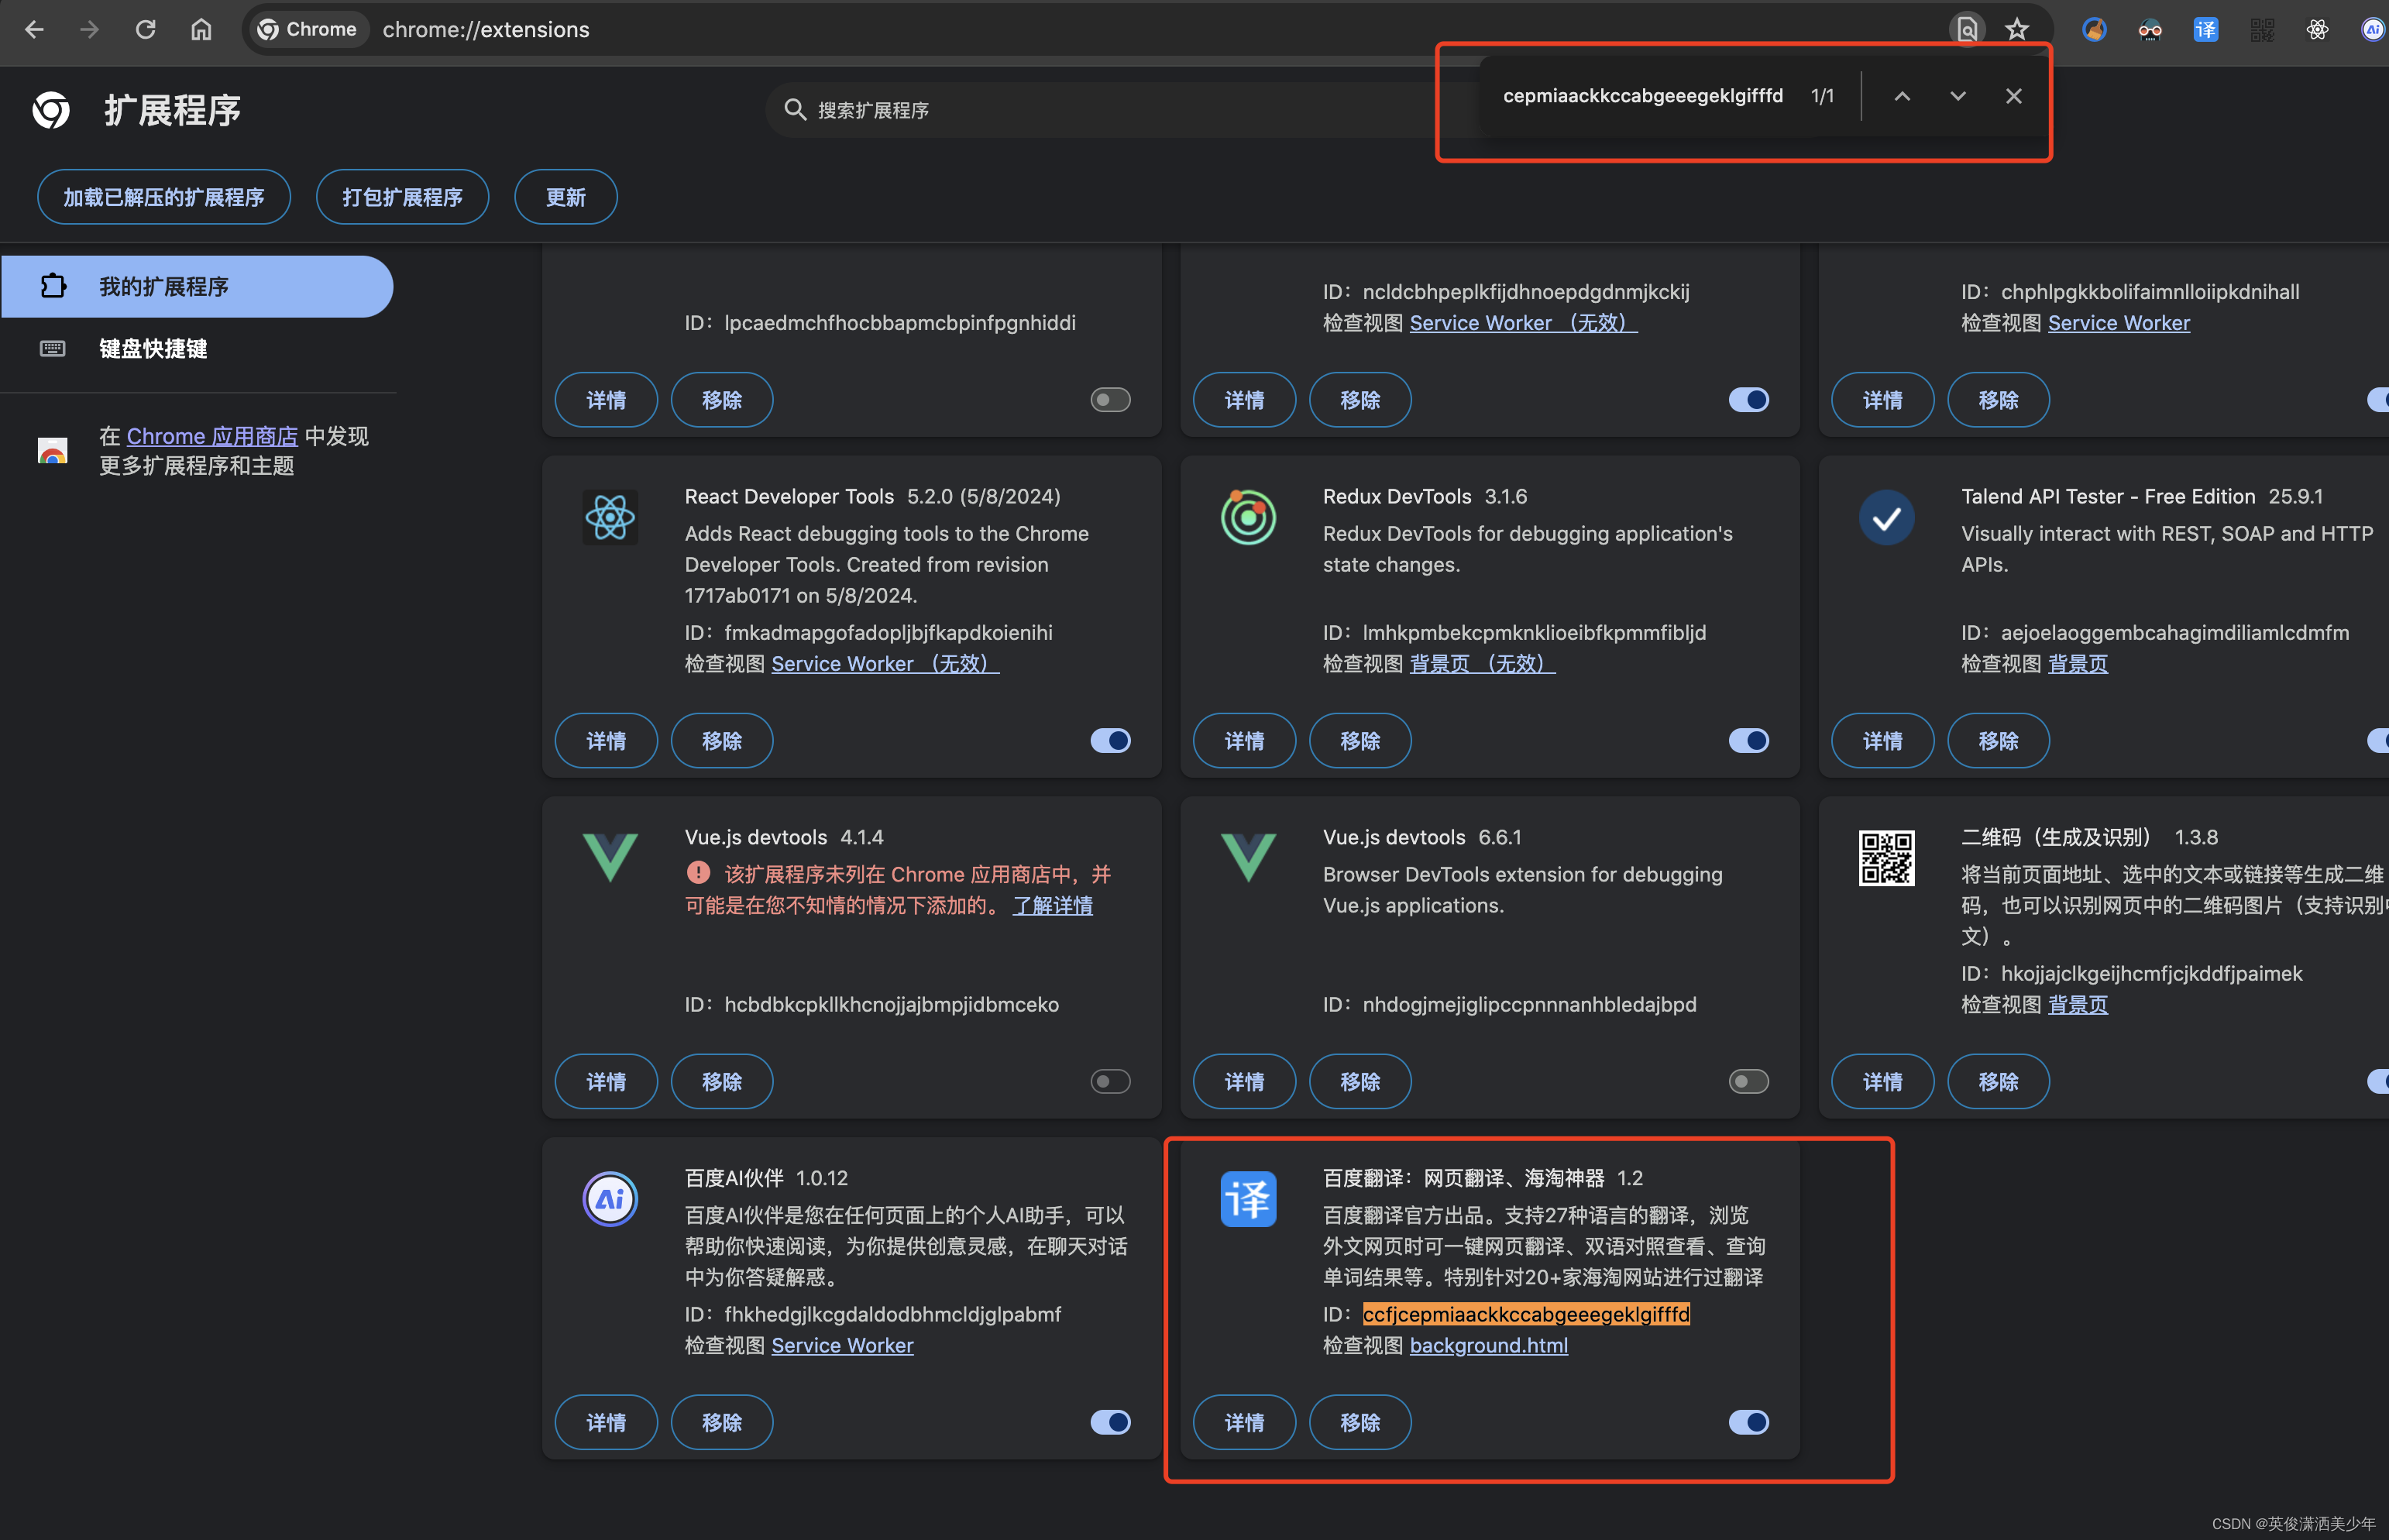2389x1540 pixels.
Task: Open Service Worker link under 百度AI伙伴
Action: (842, 1345)
